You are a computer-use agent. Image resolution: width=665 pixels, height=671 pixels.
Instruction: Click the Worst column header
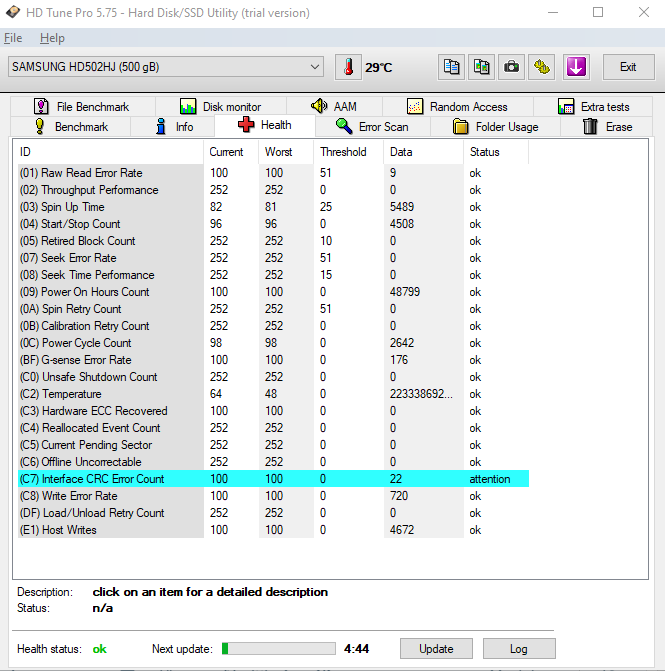pos(286,152)
